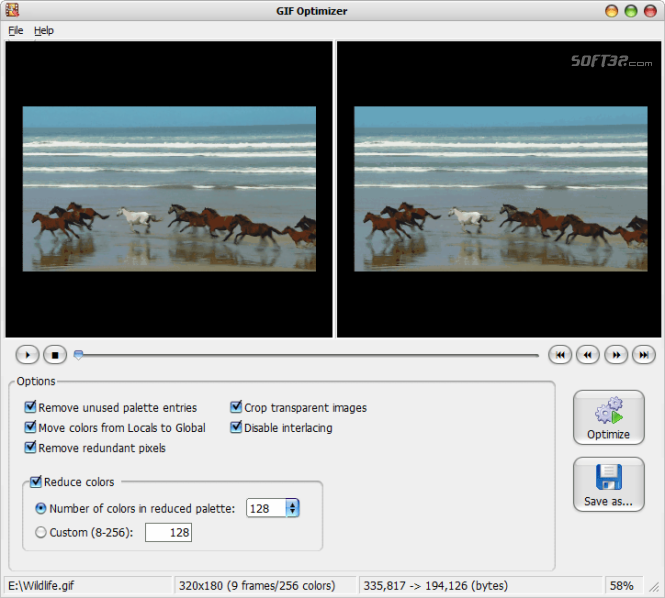Jump to the last frame
The width and height of the screenshot is (665, 598).
(x=644, y=355)
